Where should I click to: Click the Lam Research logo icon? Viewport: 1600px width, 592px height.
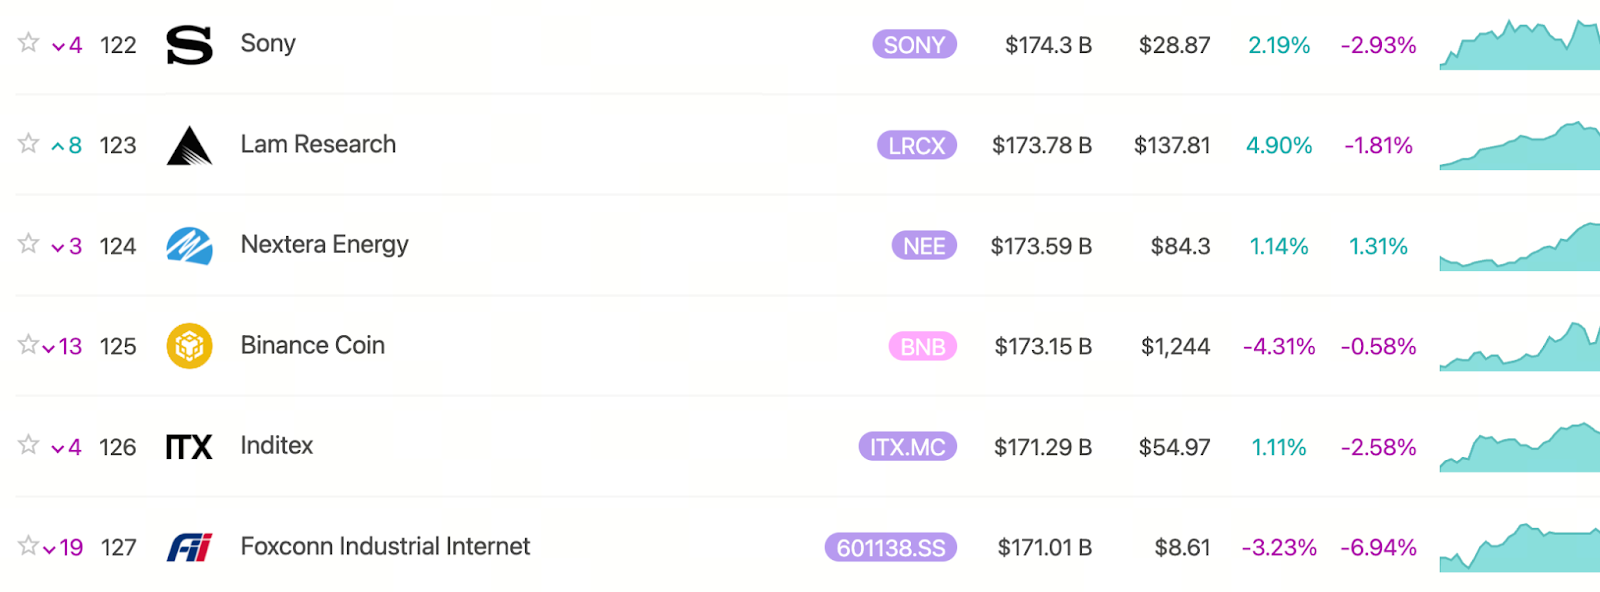pos(189,146)
